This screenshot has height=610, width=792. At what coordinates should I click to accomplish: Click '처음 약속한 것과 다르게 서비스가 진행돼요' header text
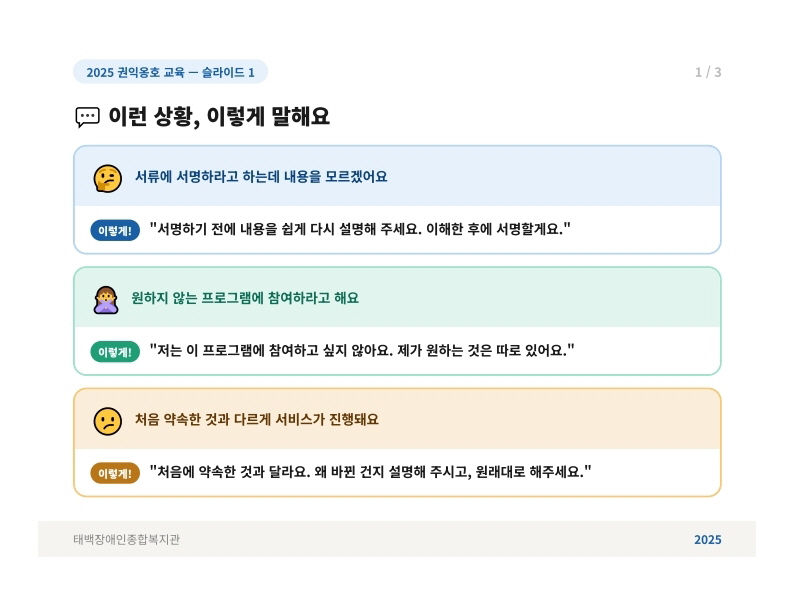click(257, 420)
